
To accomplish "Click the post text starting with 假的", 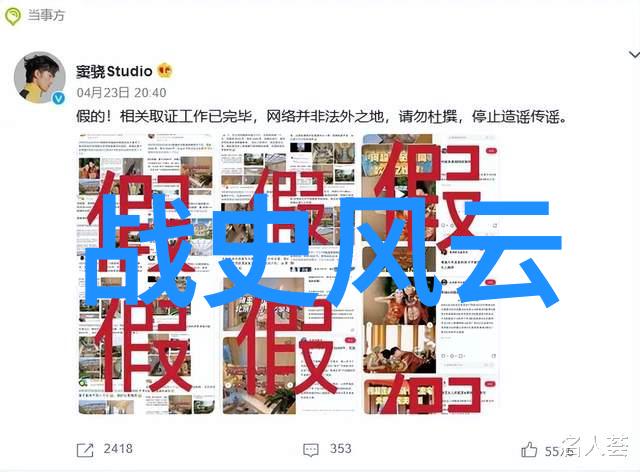I will (322, 117).
